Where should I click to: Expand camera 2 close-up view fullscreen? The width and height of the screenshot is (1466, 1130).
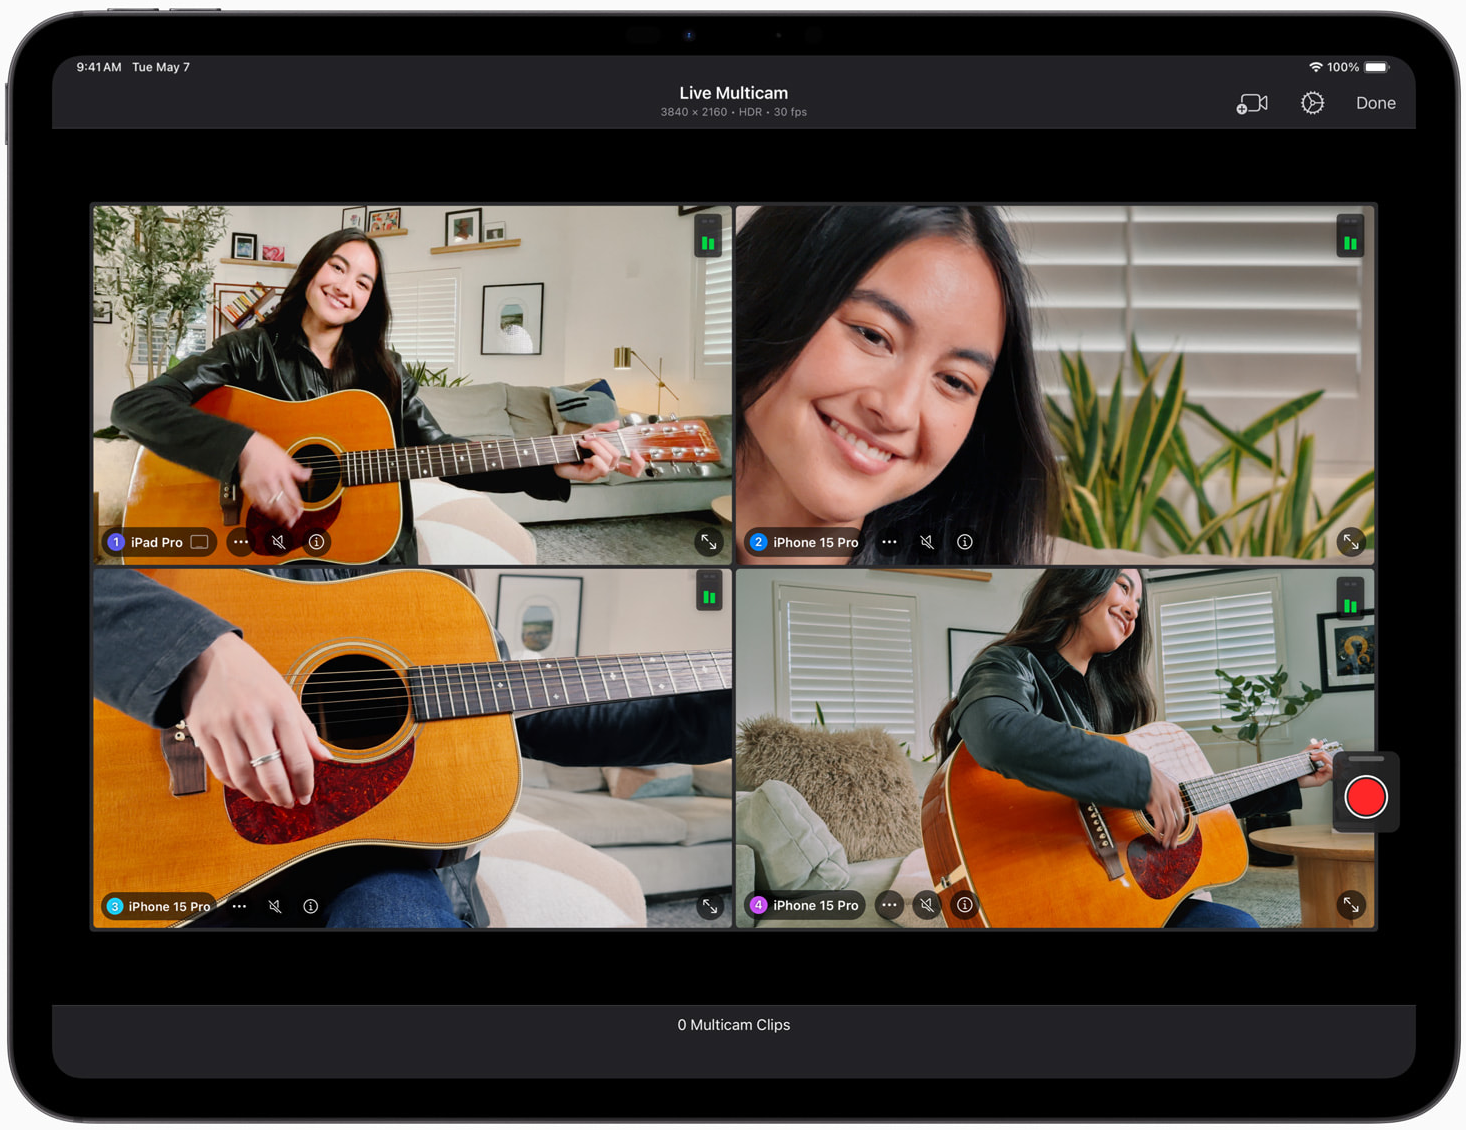1350,542
